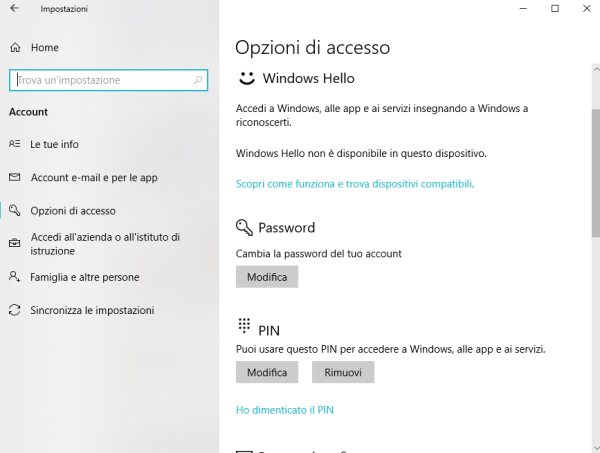
Task: Open Le tue info section
Action: 54,144
